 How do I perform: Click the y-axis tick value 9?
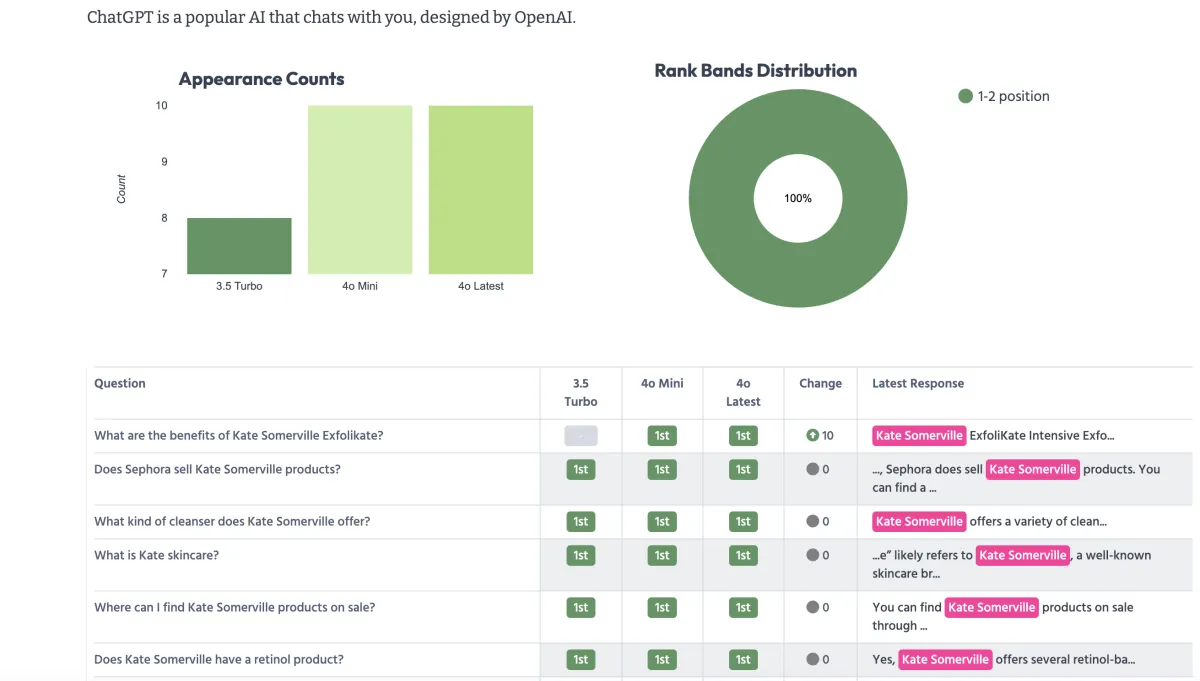164,161
